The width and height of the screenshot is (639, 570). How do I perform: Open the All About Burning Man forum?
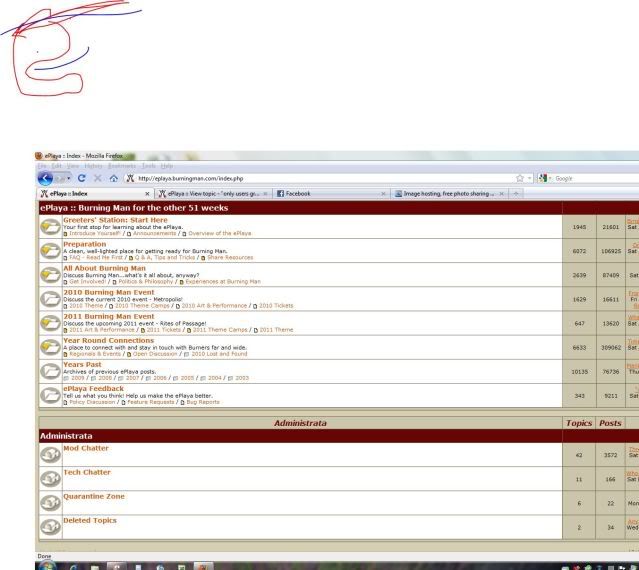pos(104,268)
